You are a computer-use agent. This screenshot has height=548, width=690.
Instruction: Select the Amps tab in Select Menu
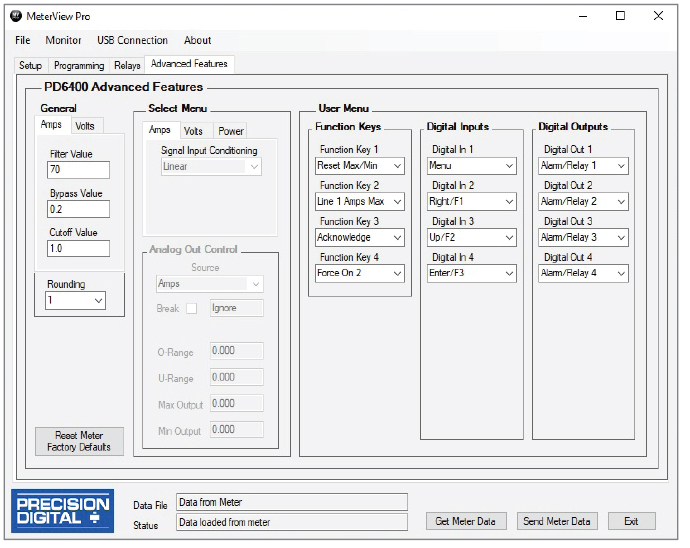pos(160,130)
